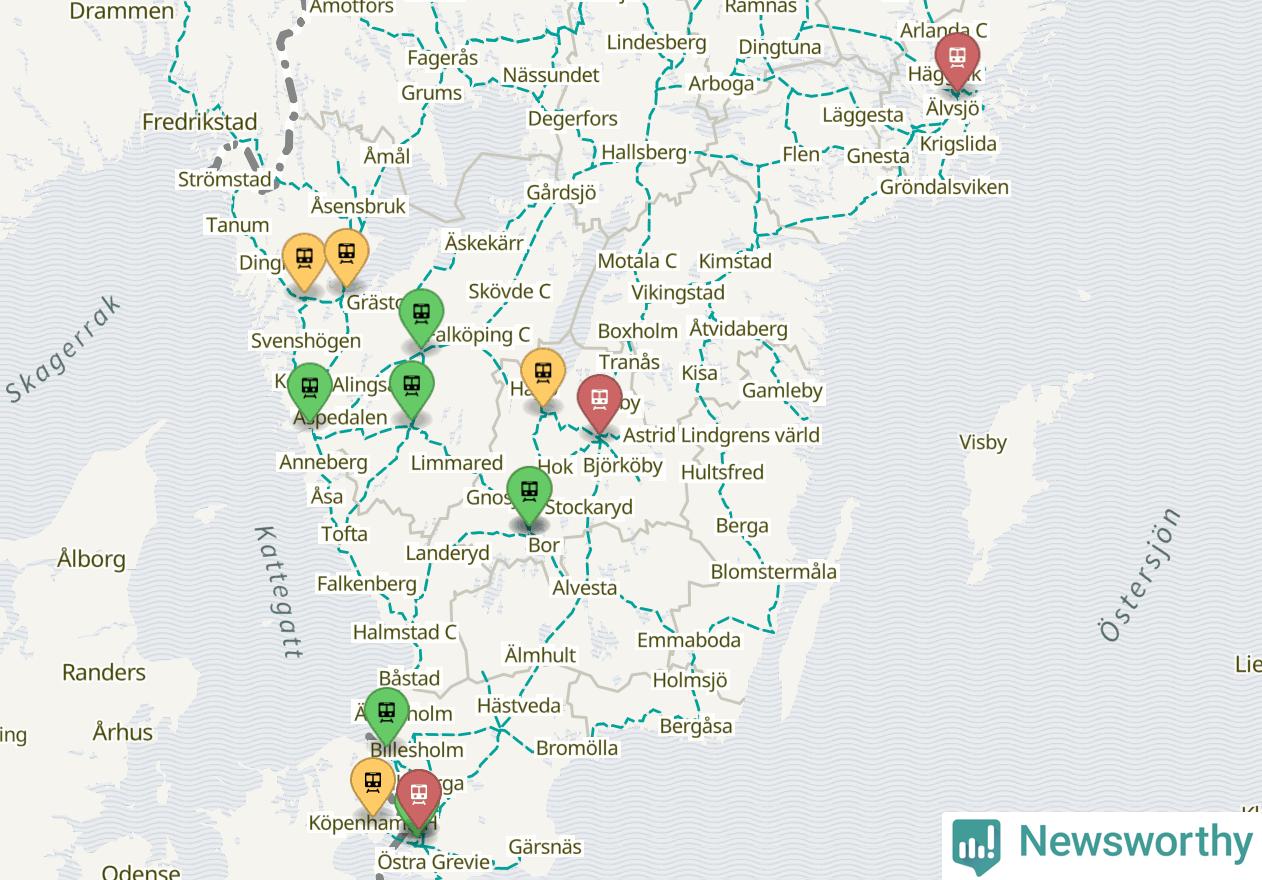This screenshot has width=1262, height=880.
Task: Click the Motala C station label
Action: (637, 260)
